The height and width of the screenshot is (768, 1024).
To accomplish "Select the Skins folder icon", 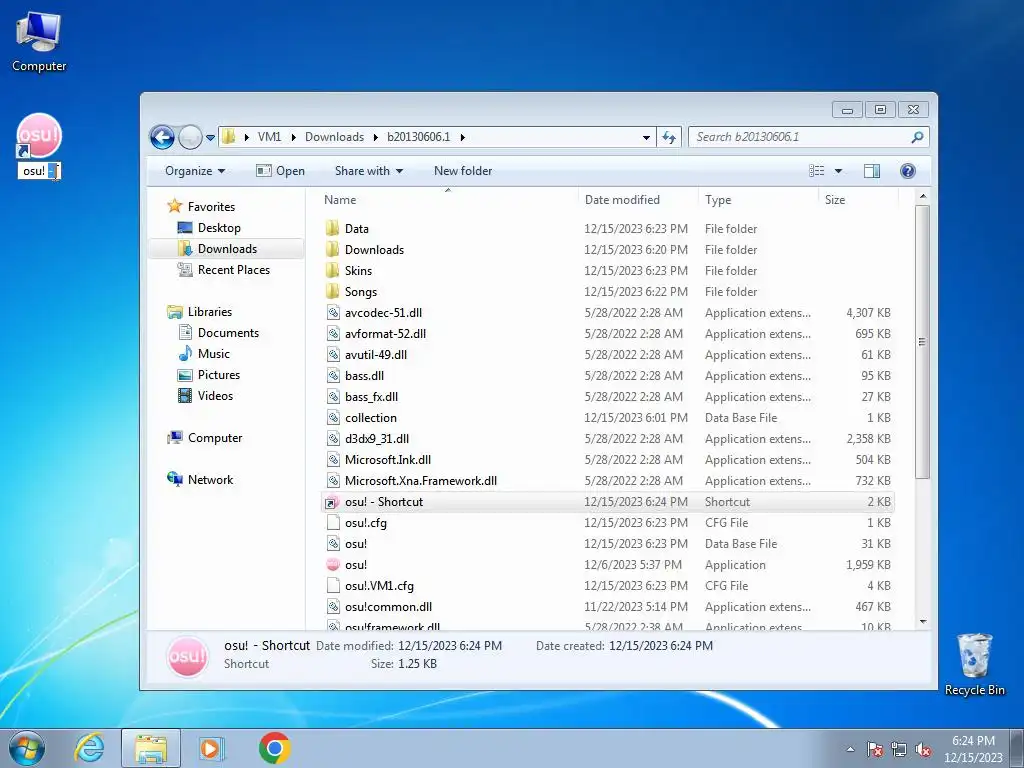I will (x=333, y=270).
